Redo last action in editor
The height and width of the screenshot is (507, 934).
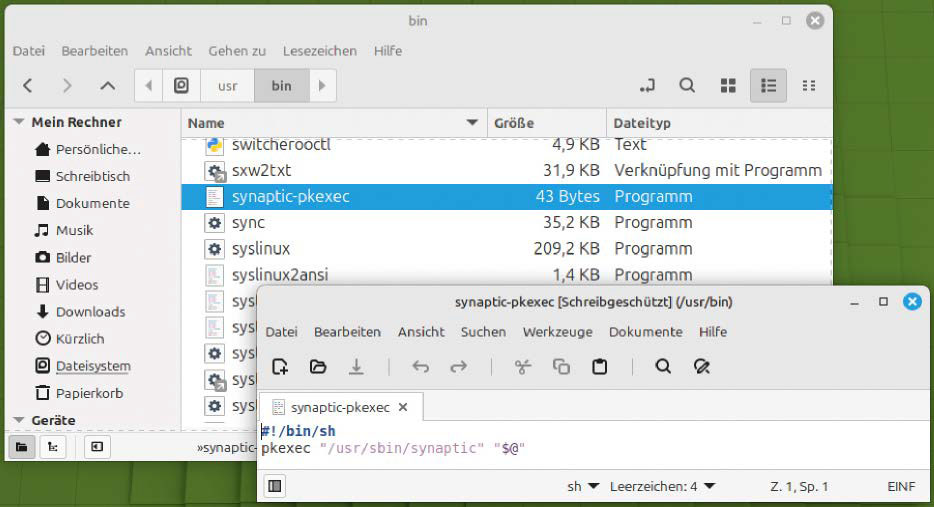pos(459,366)
